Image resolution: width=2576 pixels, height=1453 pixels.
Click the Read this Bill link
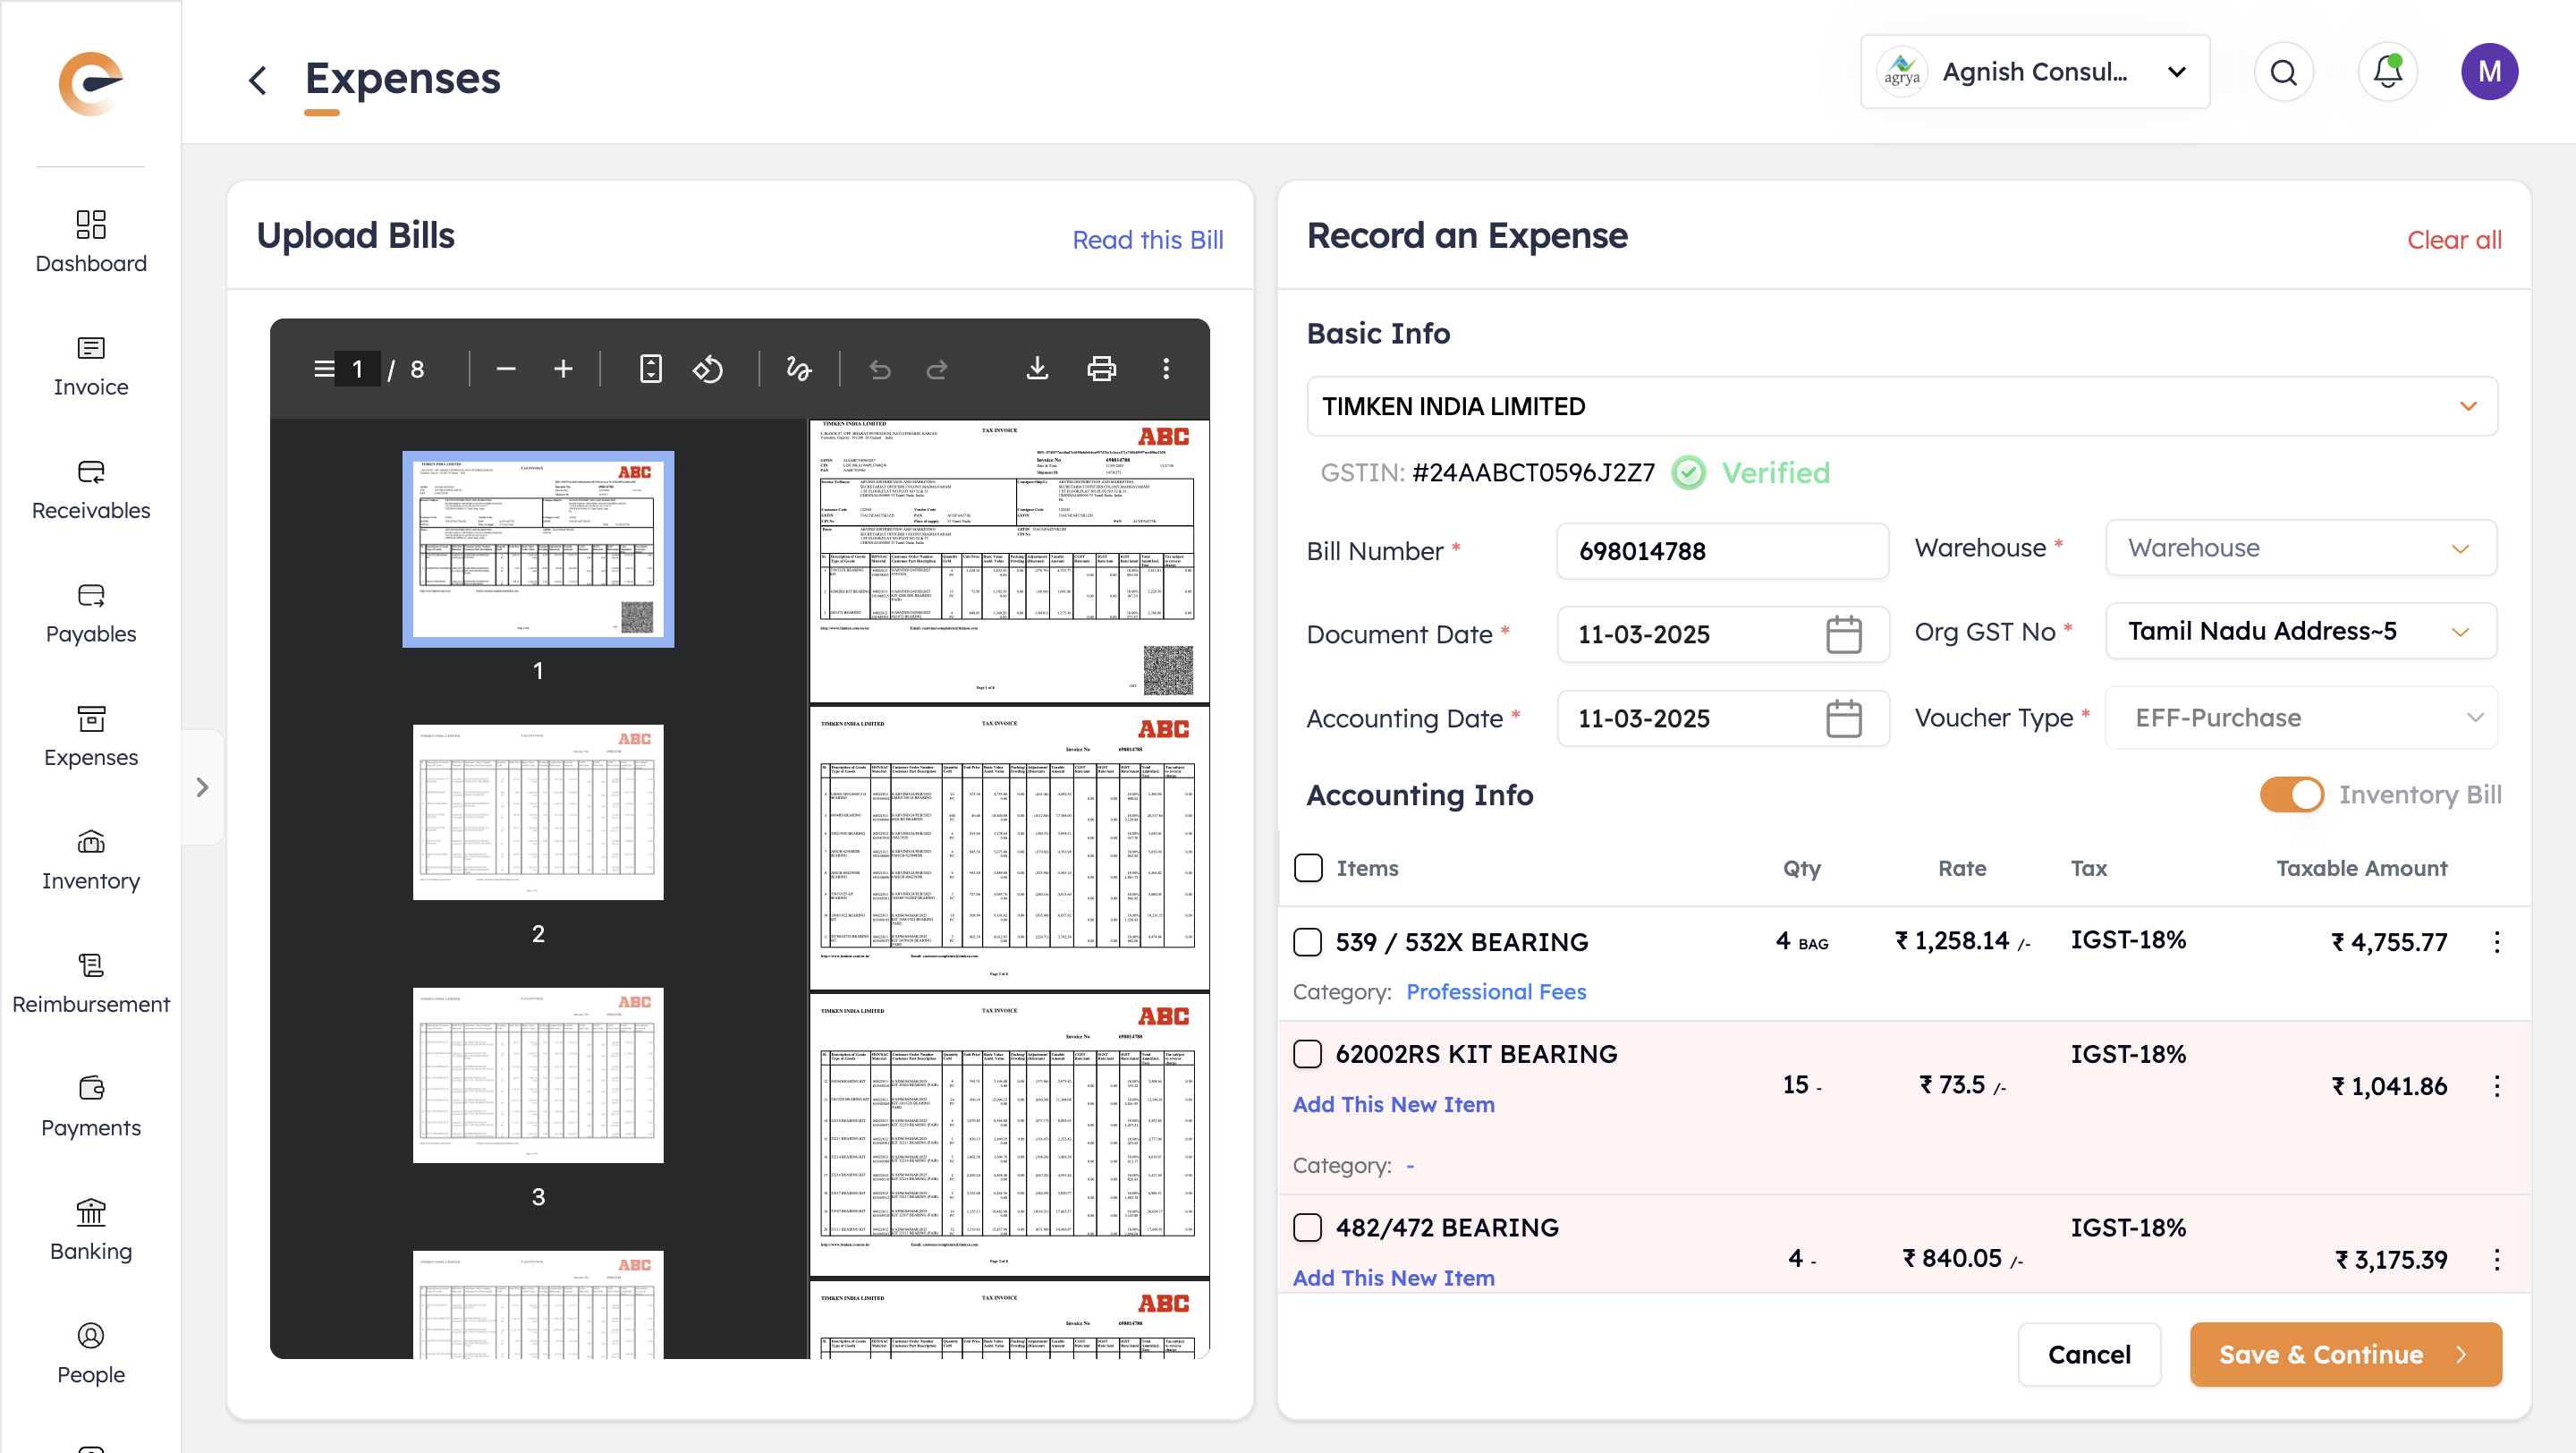pyautogui.click(x=1147, y=240)
